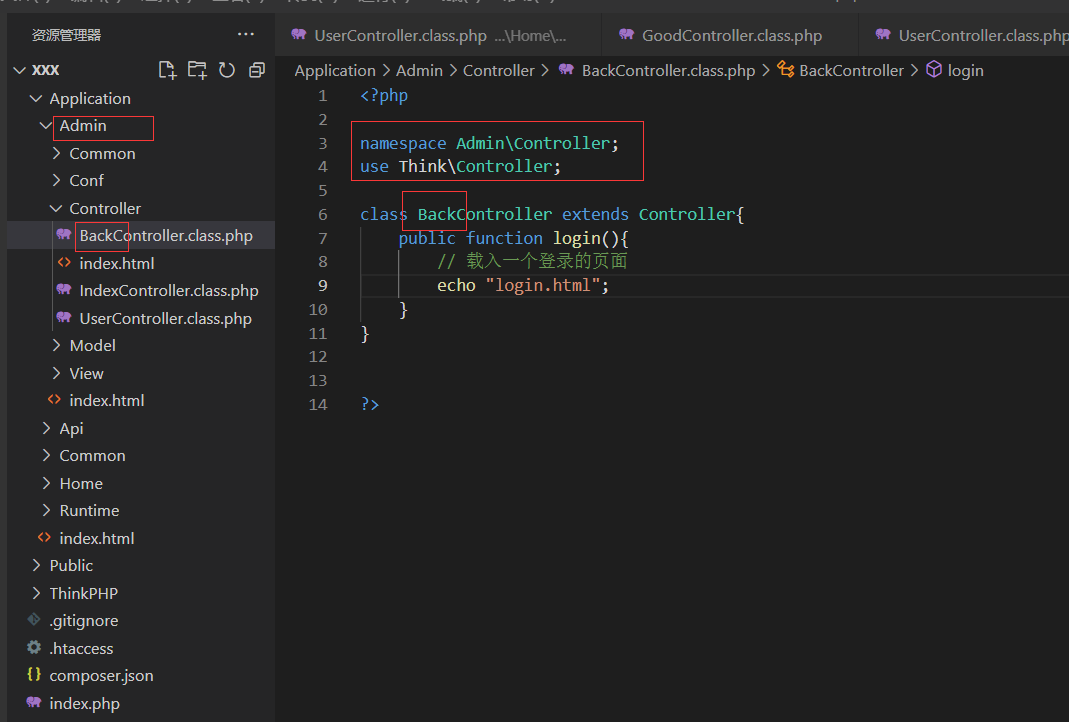1069x722 pixels.
Task: Open root index.php in the explorer
Action: (x=141, y=703)
